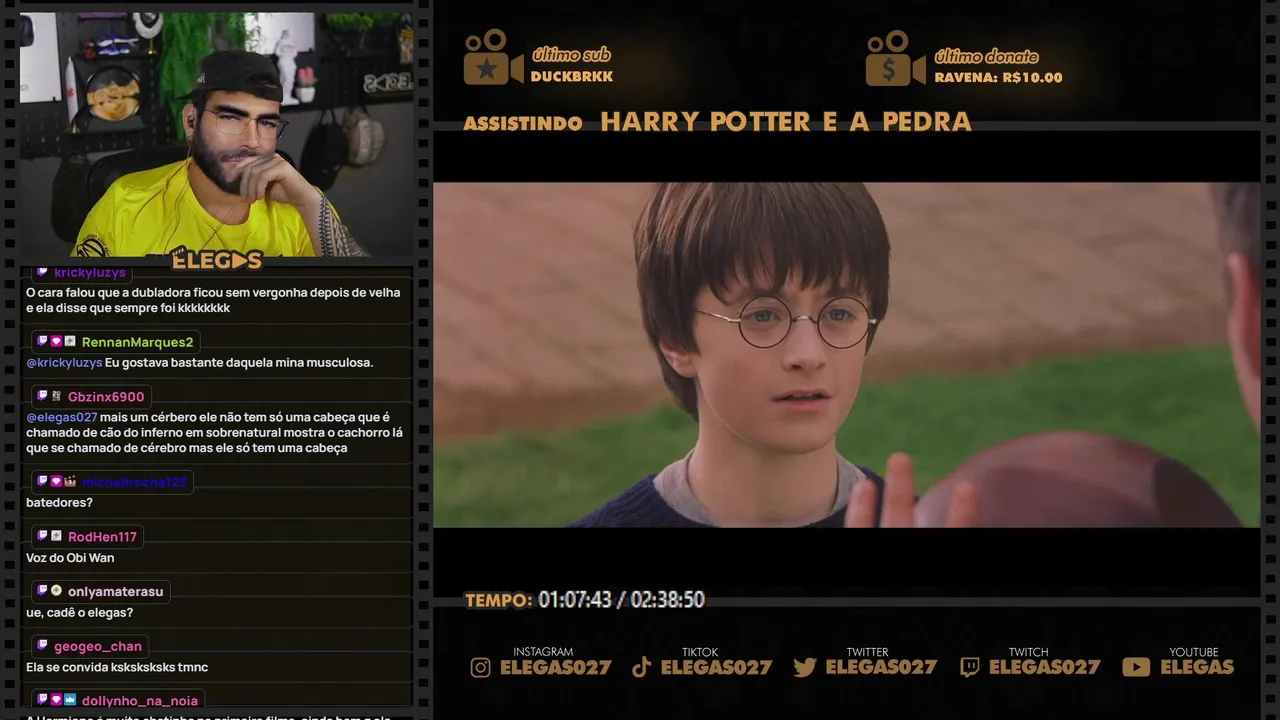Open the ELEGAS YouTube channel name
This screenshot has width=1280, height=720.
click(1197, 667)
